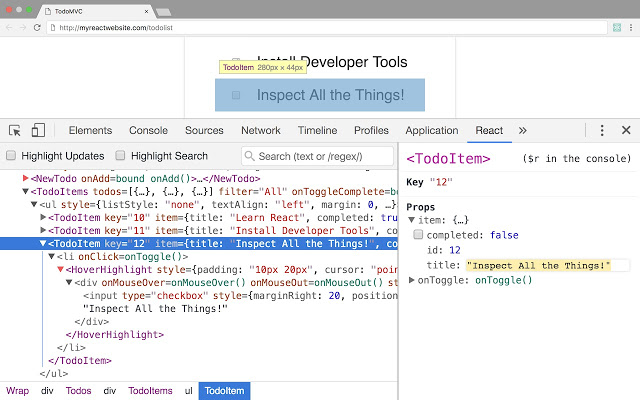Close the DevTools panel
Screen dimensions: 640x400
point(626,130)
